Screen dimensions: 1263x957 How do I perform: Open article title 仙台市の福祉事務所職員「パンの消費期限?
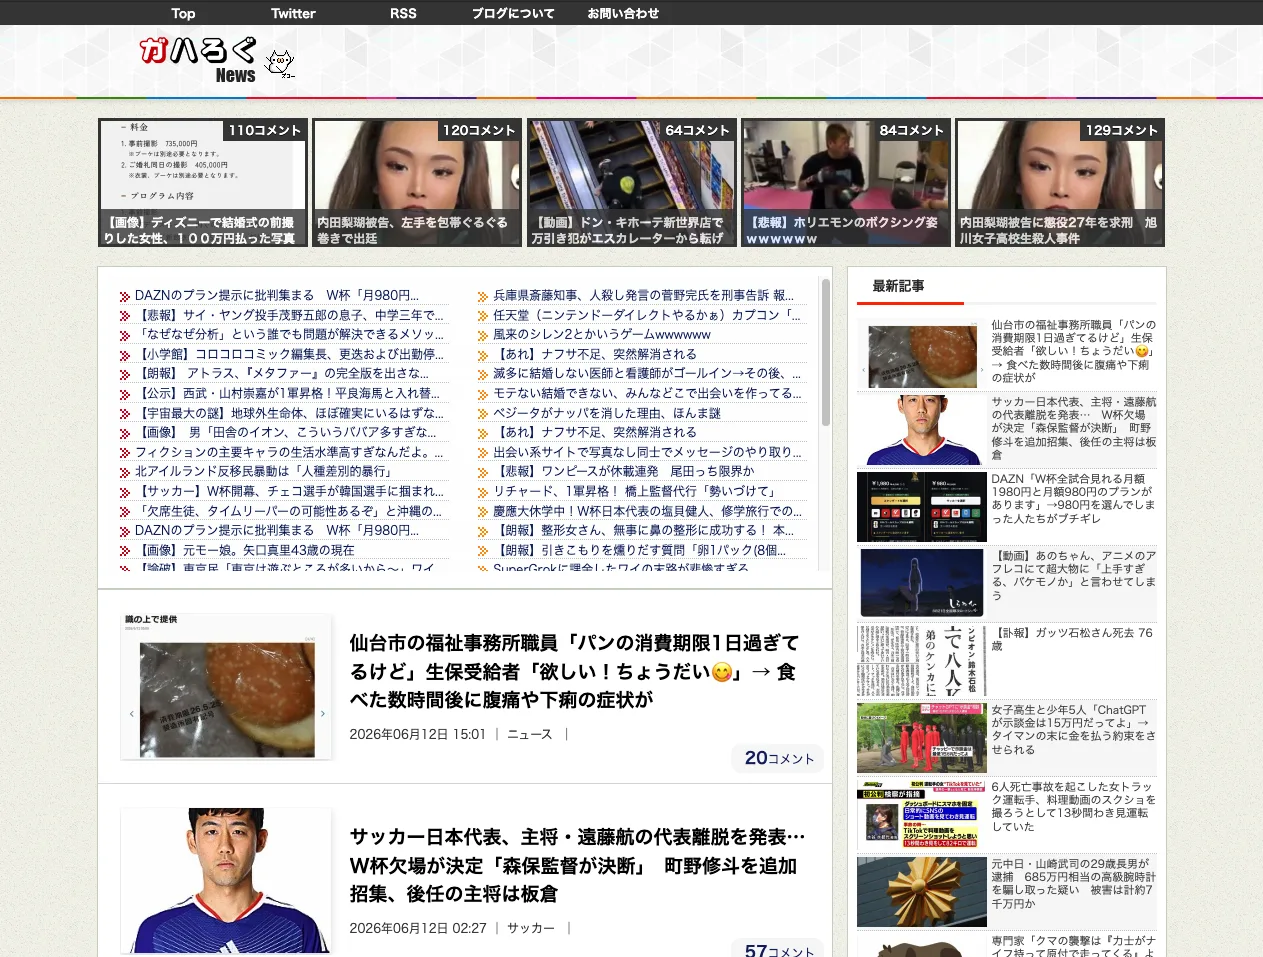pyautogui.click(x=574, y=671)
